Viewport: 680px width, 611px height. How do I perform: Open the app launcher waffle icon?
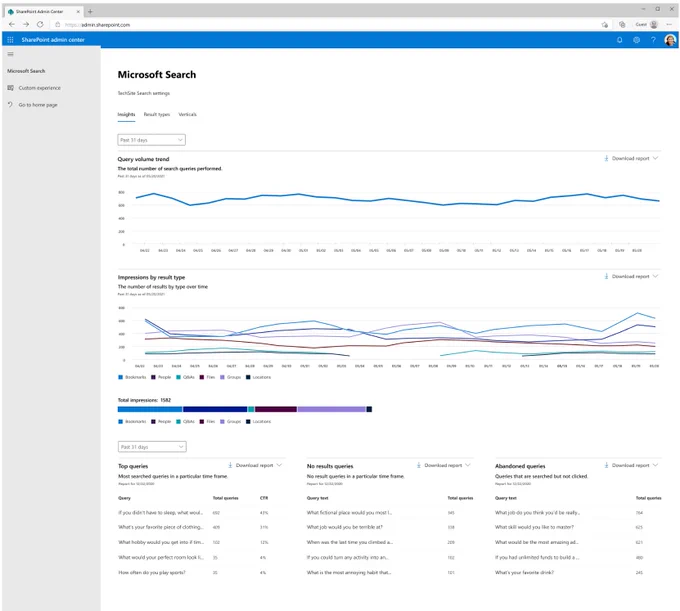(10, 39)
